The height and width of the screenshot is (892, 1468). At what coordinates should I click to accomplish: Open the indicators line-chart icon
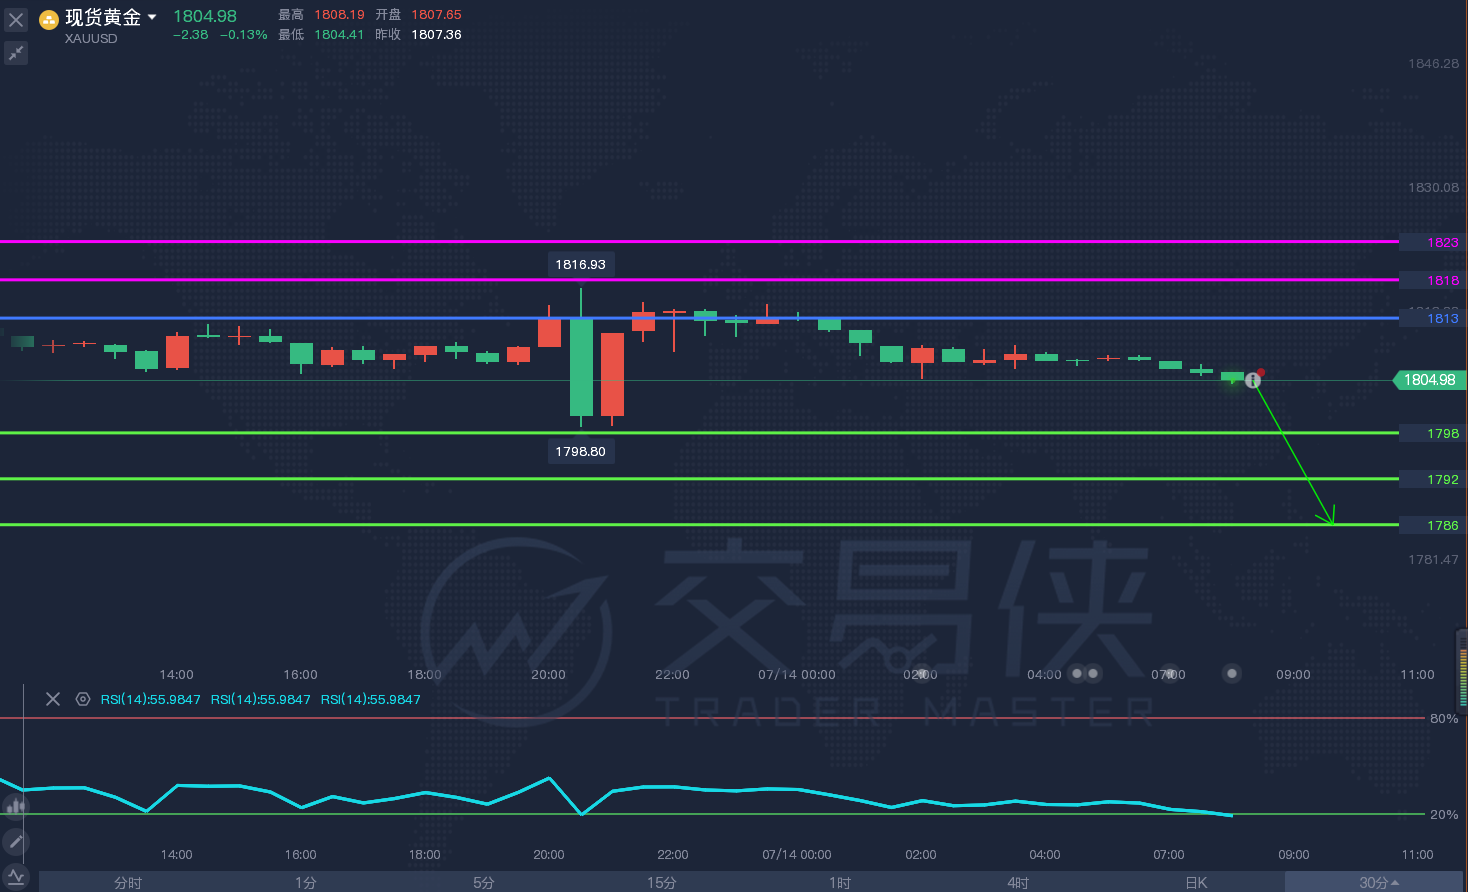(15, 877)
